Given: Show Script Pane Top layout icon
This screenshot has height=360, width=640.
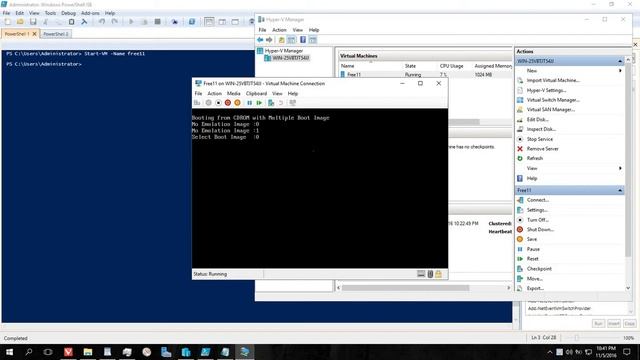Looking at the screenshot, I should coord(209,22).
